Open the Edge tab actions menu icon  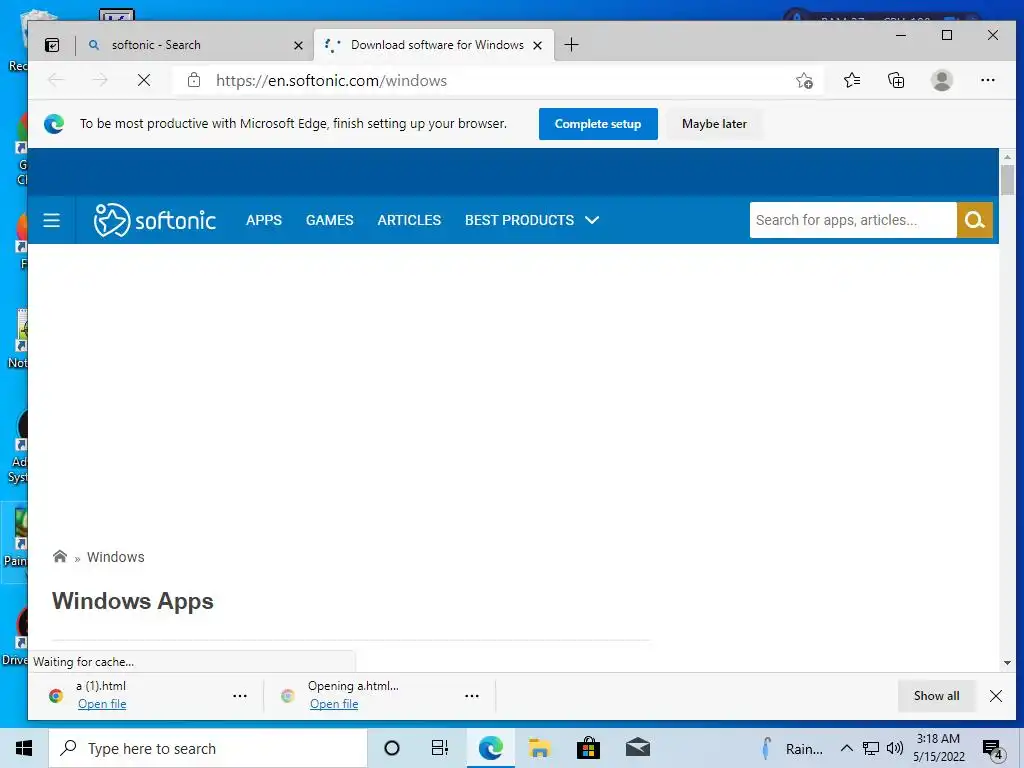(52, 45)
